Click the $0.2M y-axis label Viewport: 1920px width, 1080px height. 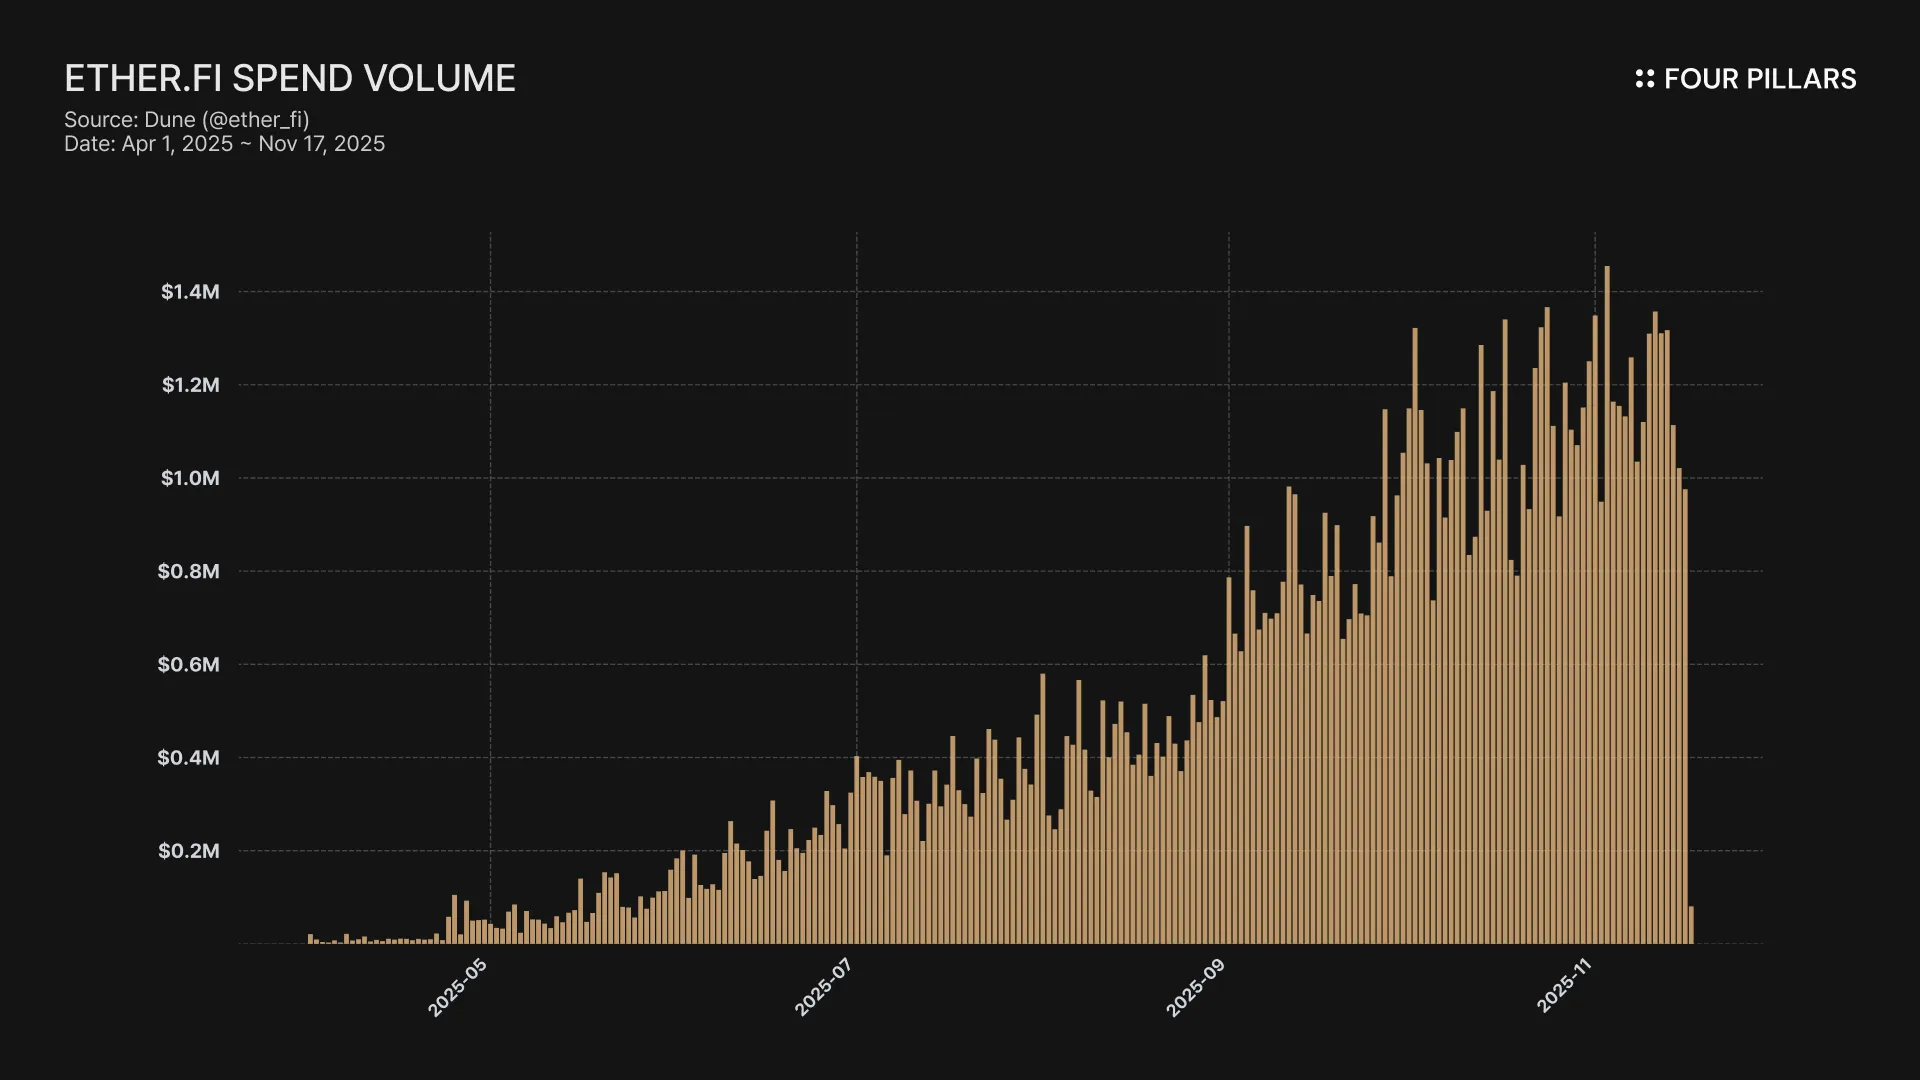(x=188, y=851)
